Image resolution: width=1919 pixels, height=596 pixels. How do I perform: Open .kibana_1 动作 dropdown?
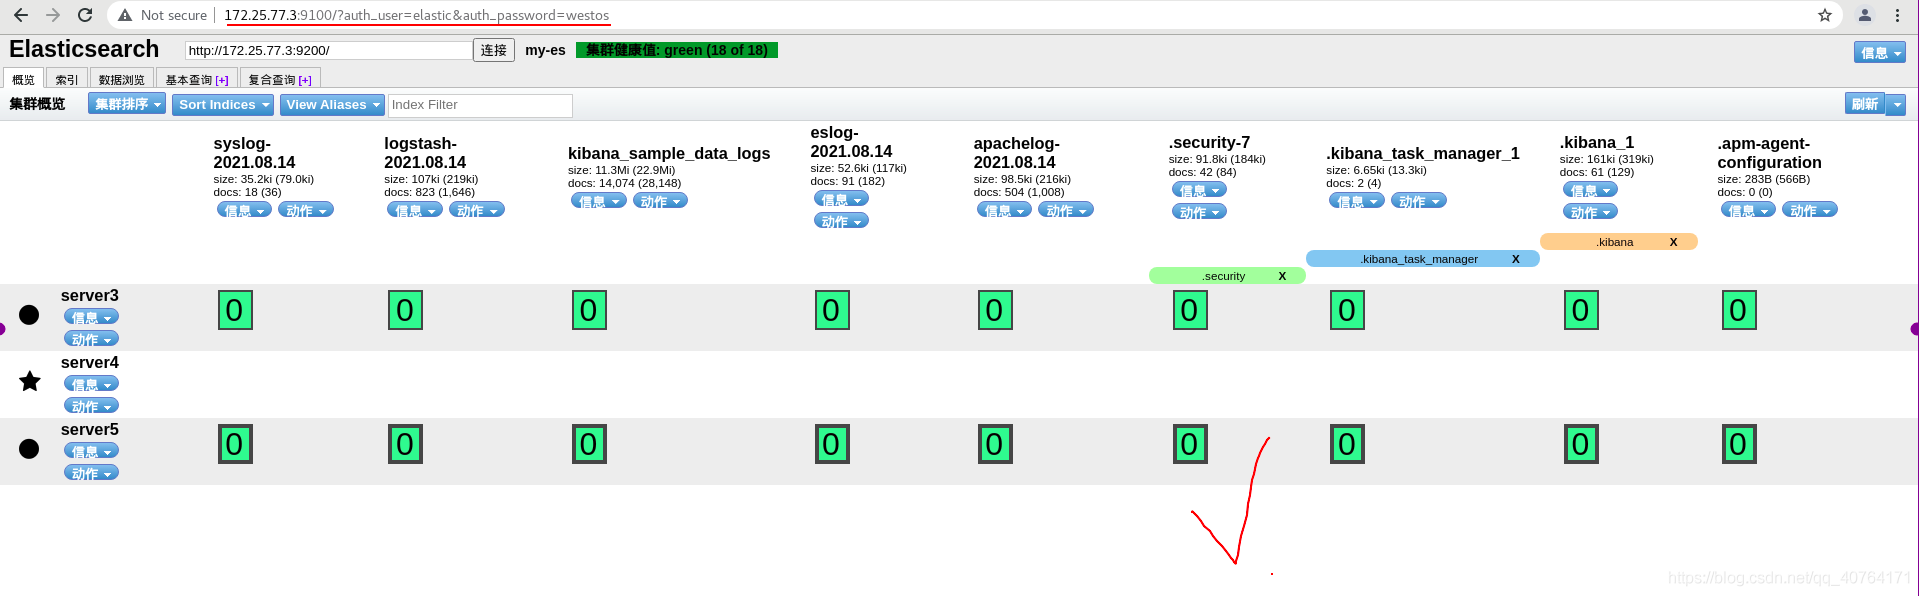point(1590,212)
